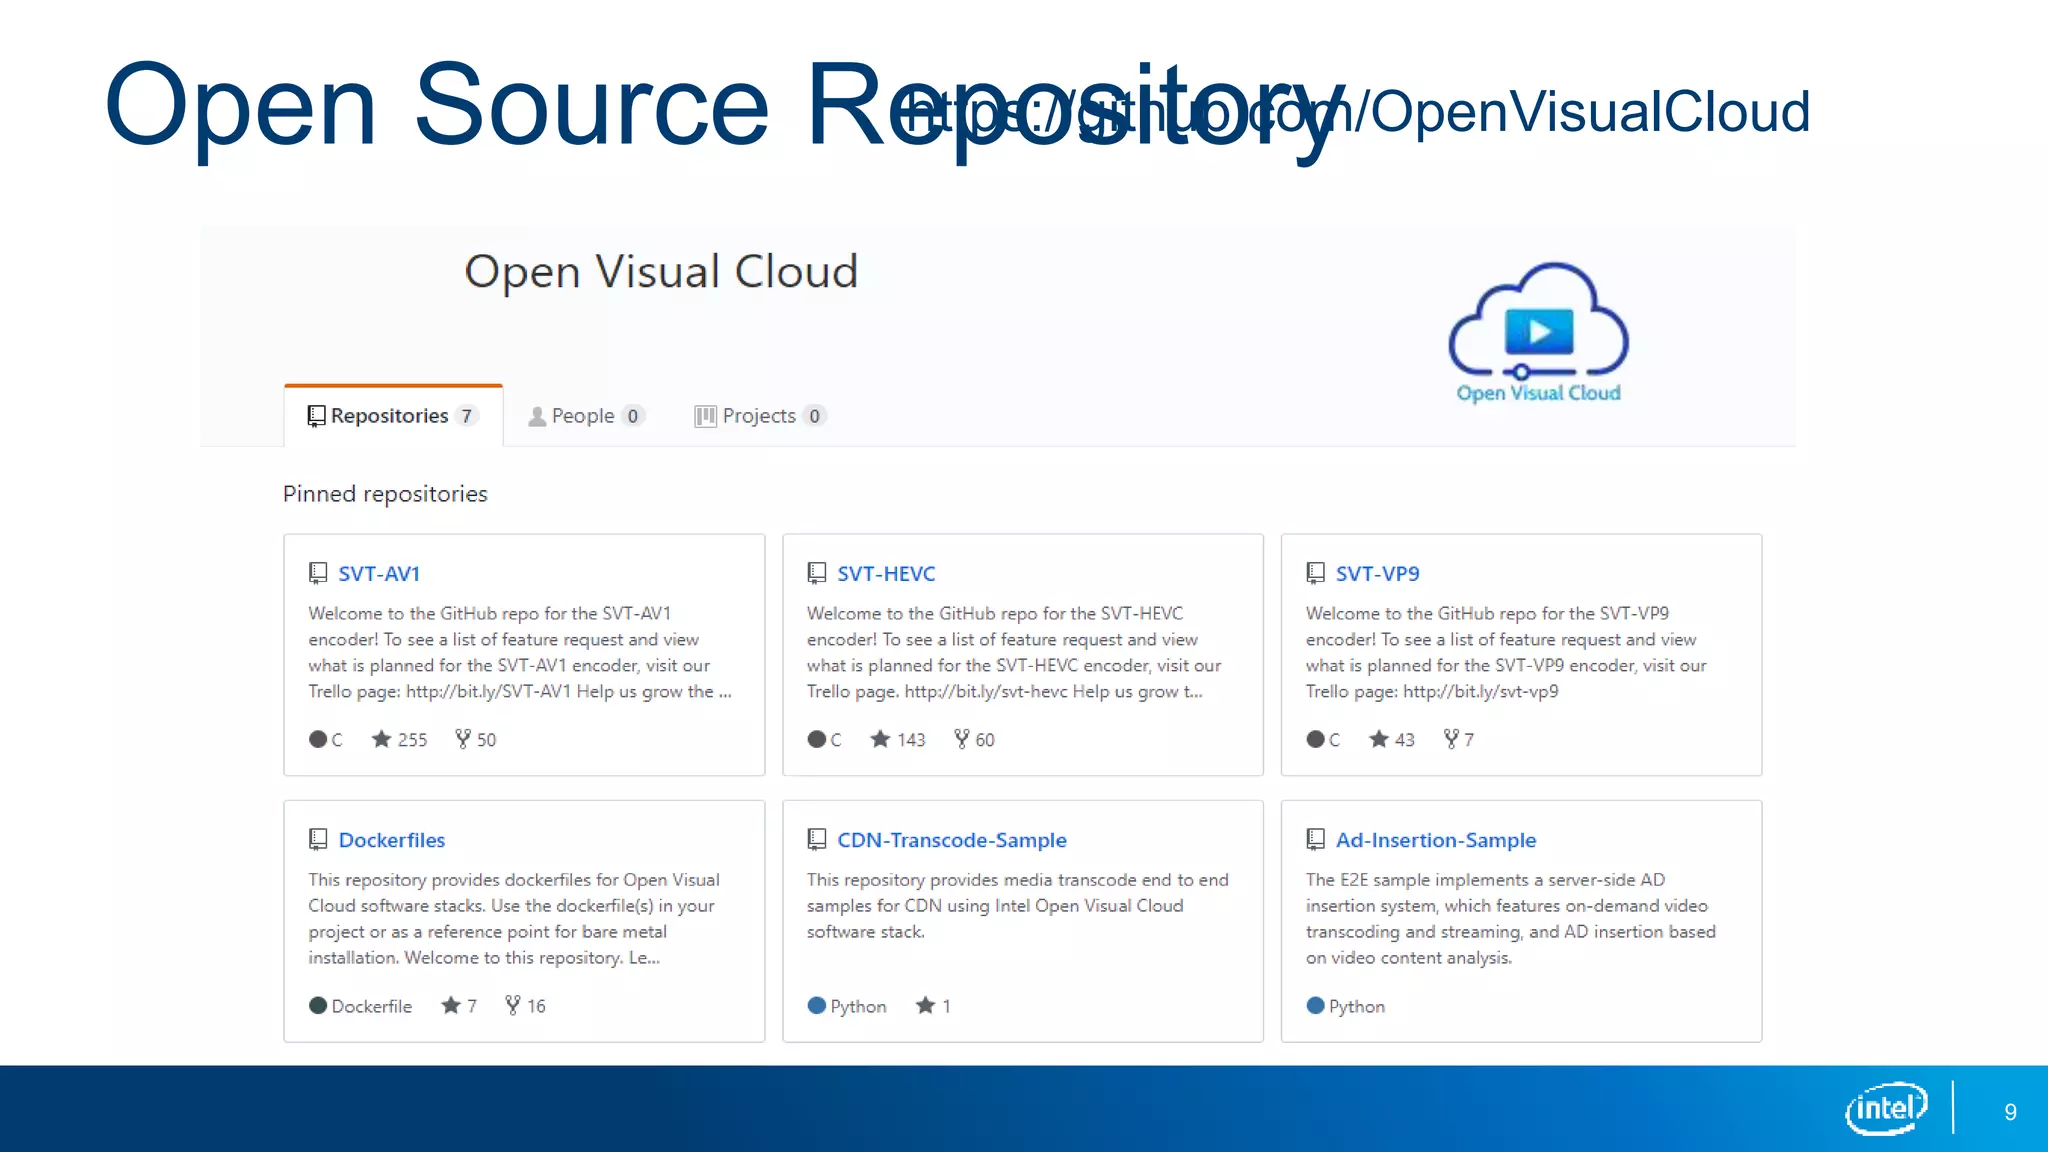Open the CDN-Transcode-Sample repository link
2048x1152 pixels.
pyautogui.click(x=952, y=840)
